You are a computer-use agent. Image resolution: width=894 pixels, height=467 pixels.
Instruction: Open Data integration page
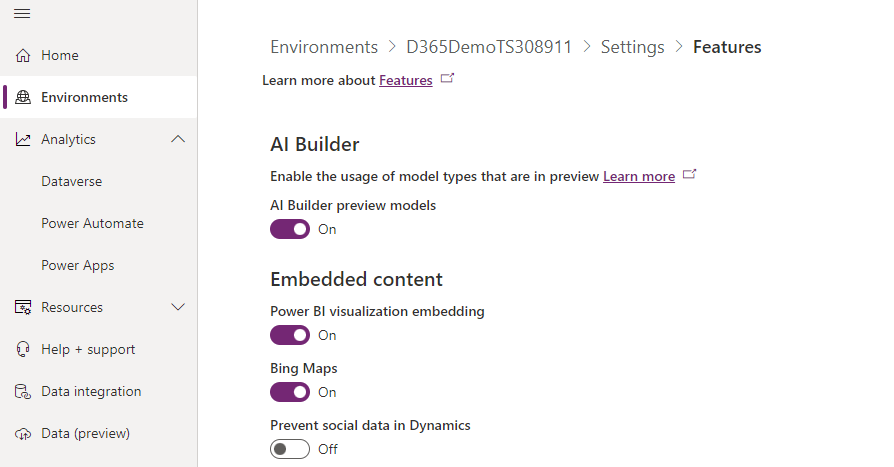click(x=91, y=392)
